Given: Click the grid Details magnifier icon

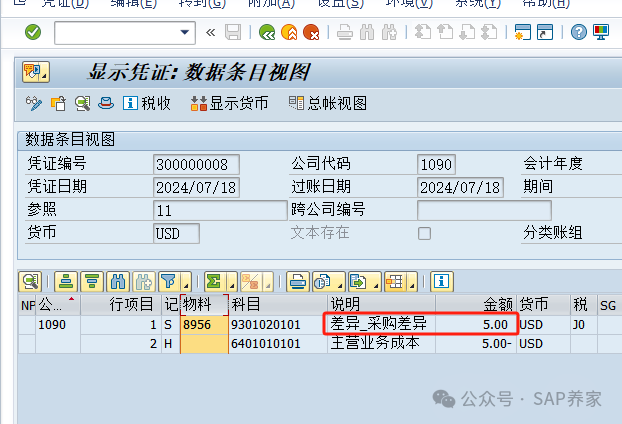Looking at the screenshot, I should pos(30,282).
